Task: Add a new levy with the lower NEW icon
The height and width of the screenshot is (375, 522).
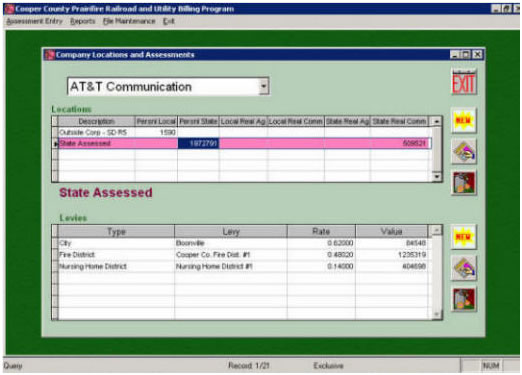Action: click(464, 237)
